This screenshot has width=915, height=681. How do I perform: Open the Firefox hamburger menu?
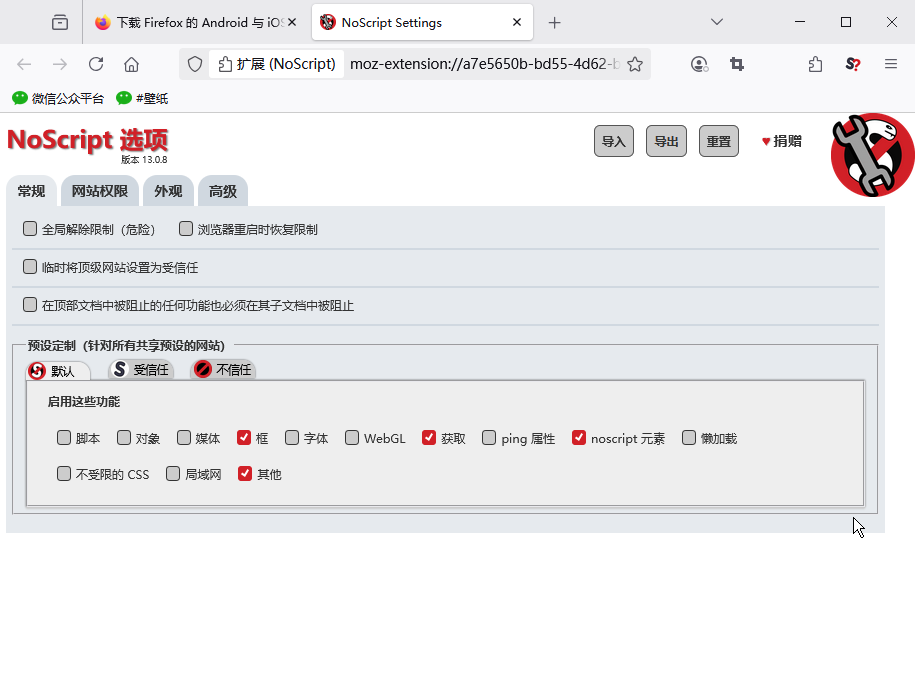tap(890, 64)
